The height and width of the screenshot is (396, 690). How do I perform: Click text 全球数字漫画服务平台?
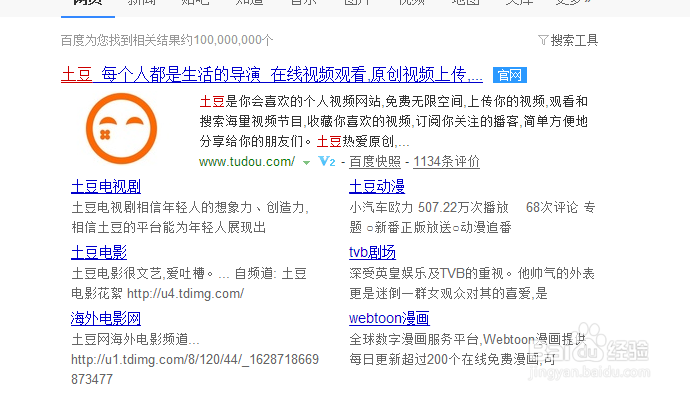click(x=414, y=339)
